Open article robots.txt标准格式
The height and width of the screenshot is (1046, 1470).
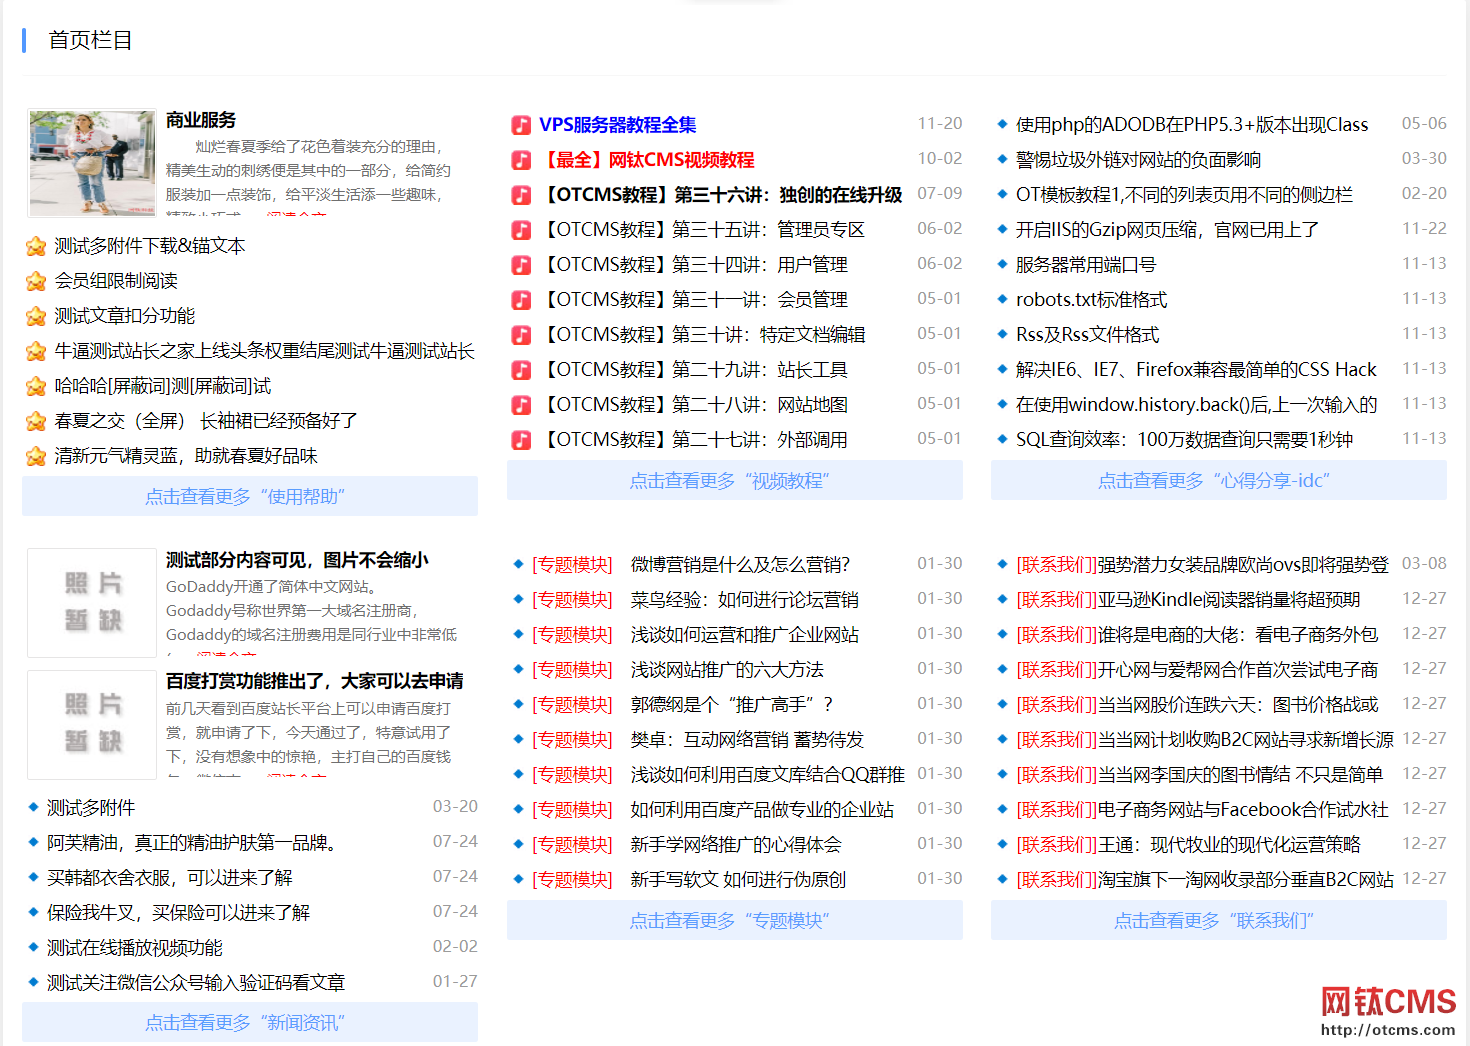click(x=1091, y=300)
